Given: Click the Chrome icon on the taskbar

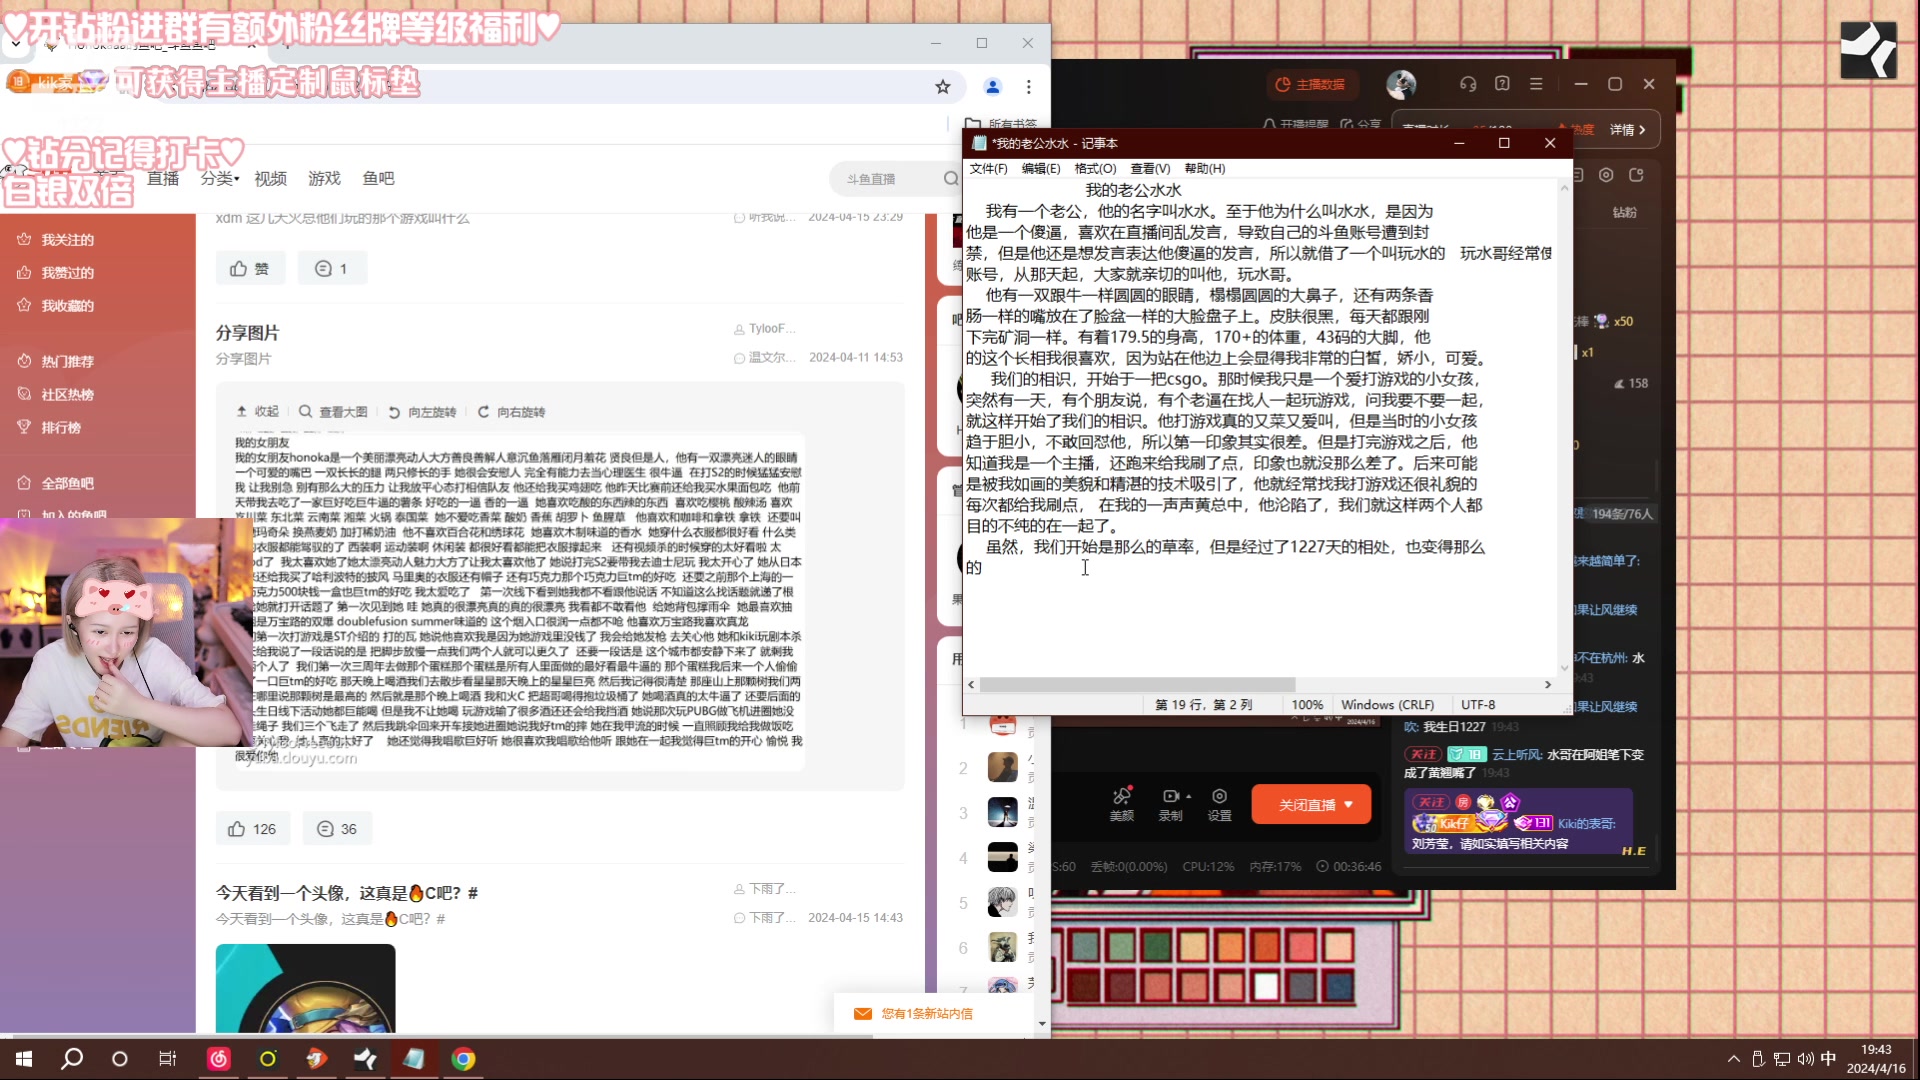Looking at the screenshot, I should tap(463, 1058).
